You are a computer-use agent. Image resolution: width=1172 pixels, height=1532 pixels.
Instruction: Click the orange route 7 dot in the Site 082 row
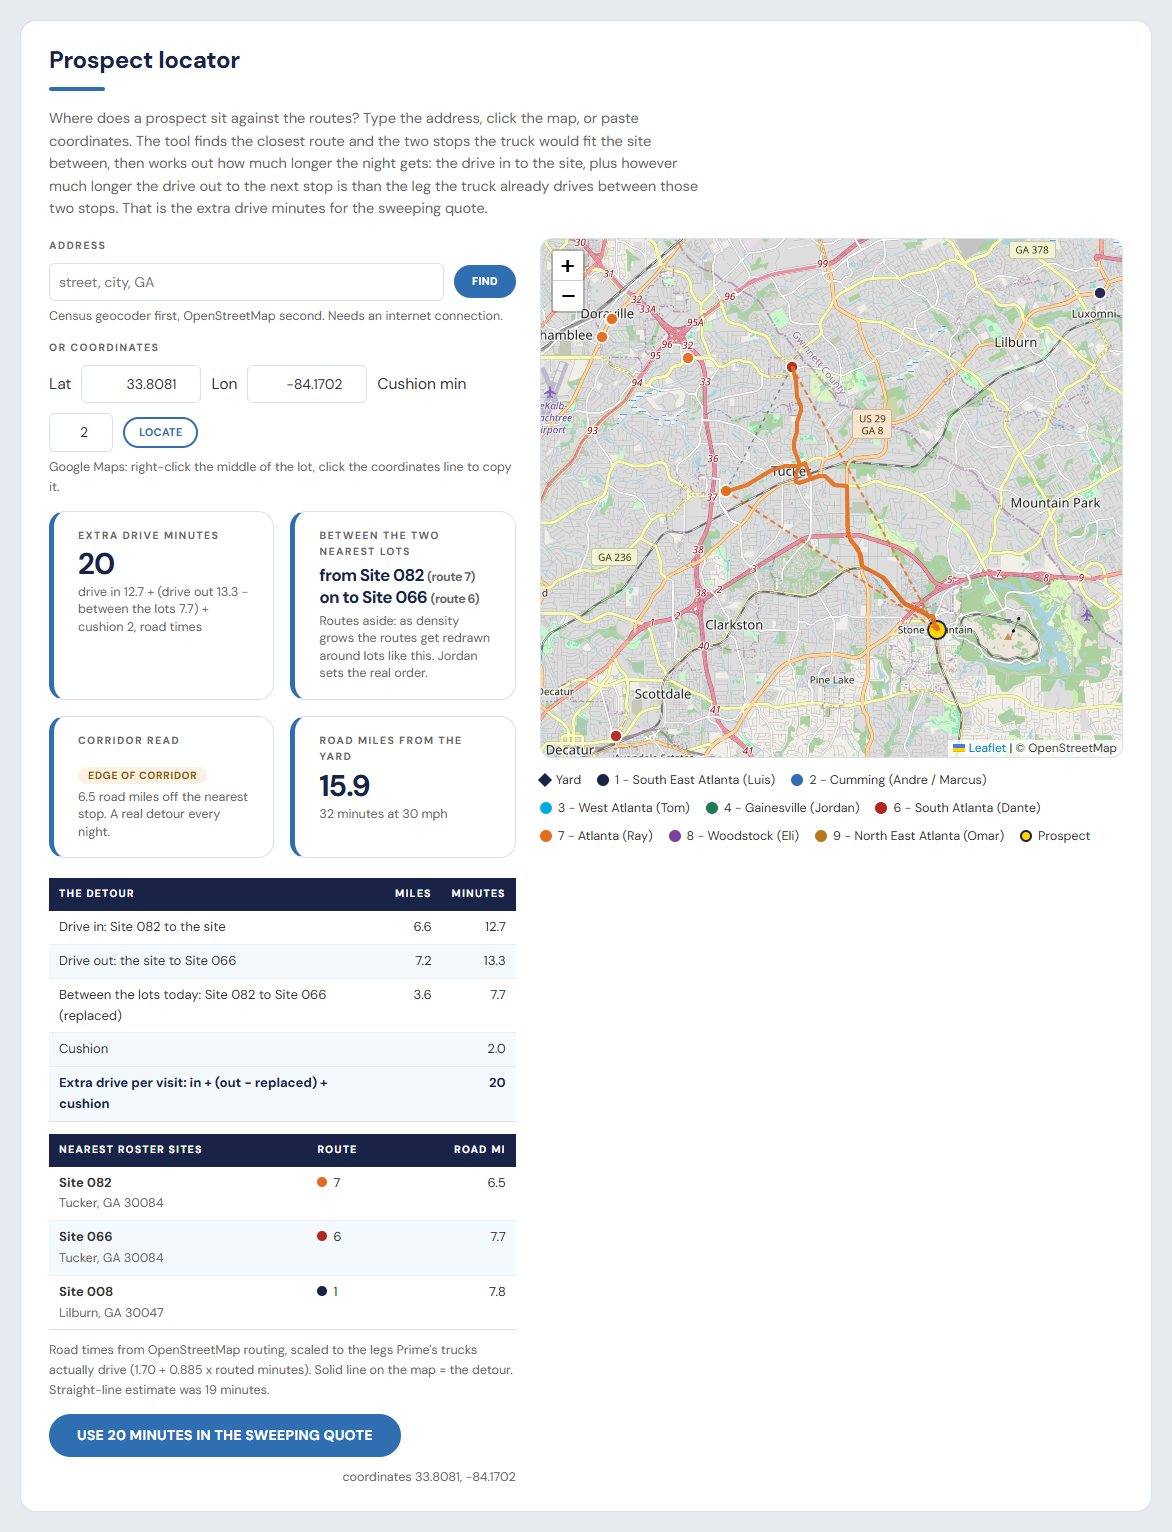322,1182
